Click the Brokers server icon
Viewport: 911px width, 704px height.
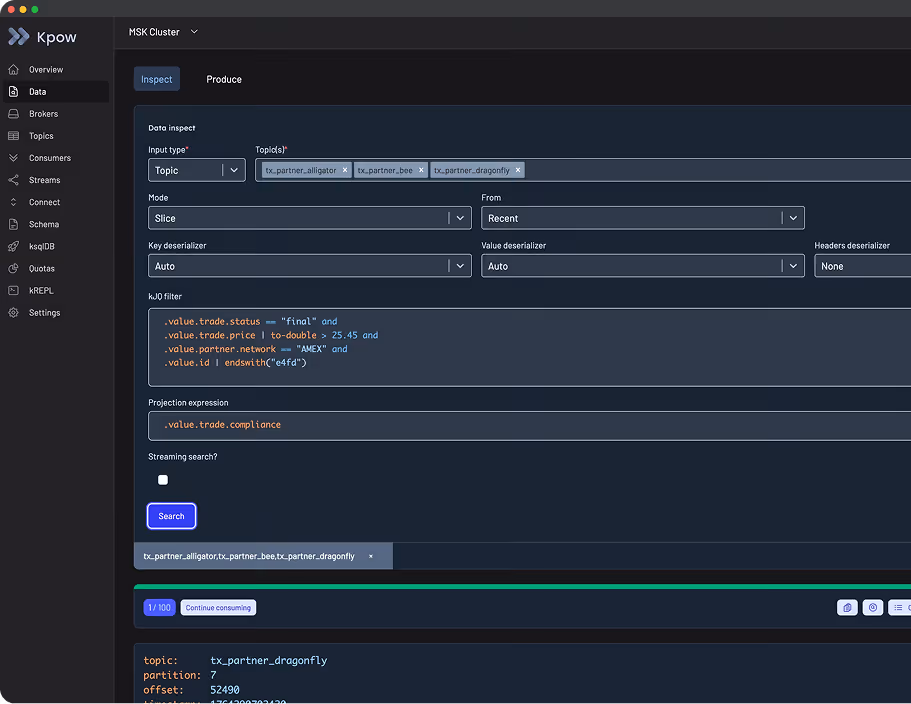tap(13, 114)
